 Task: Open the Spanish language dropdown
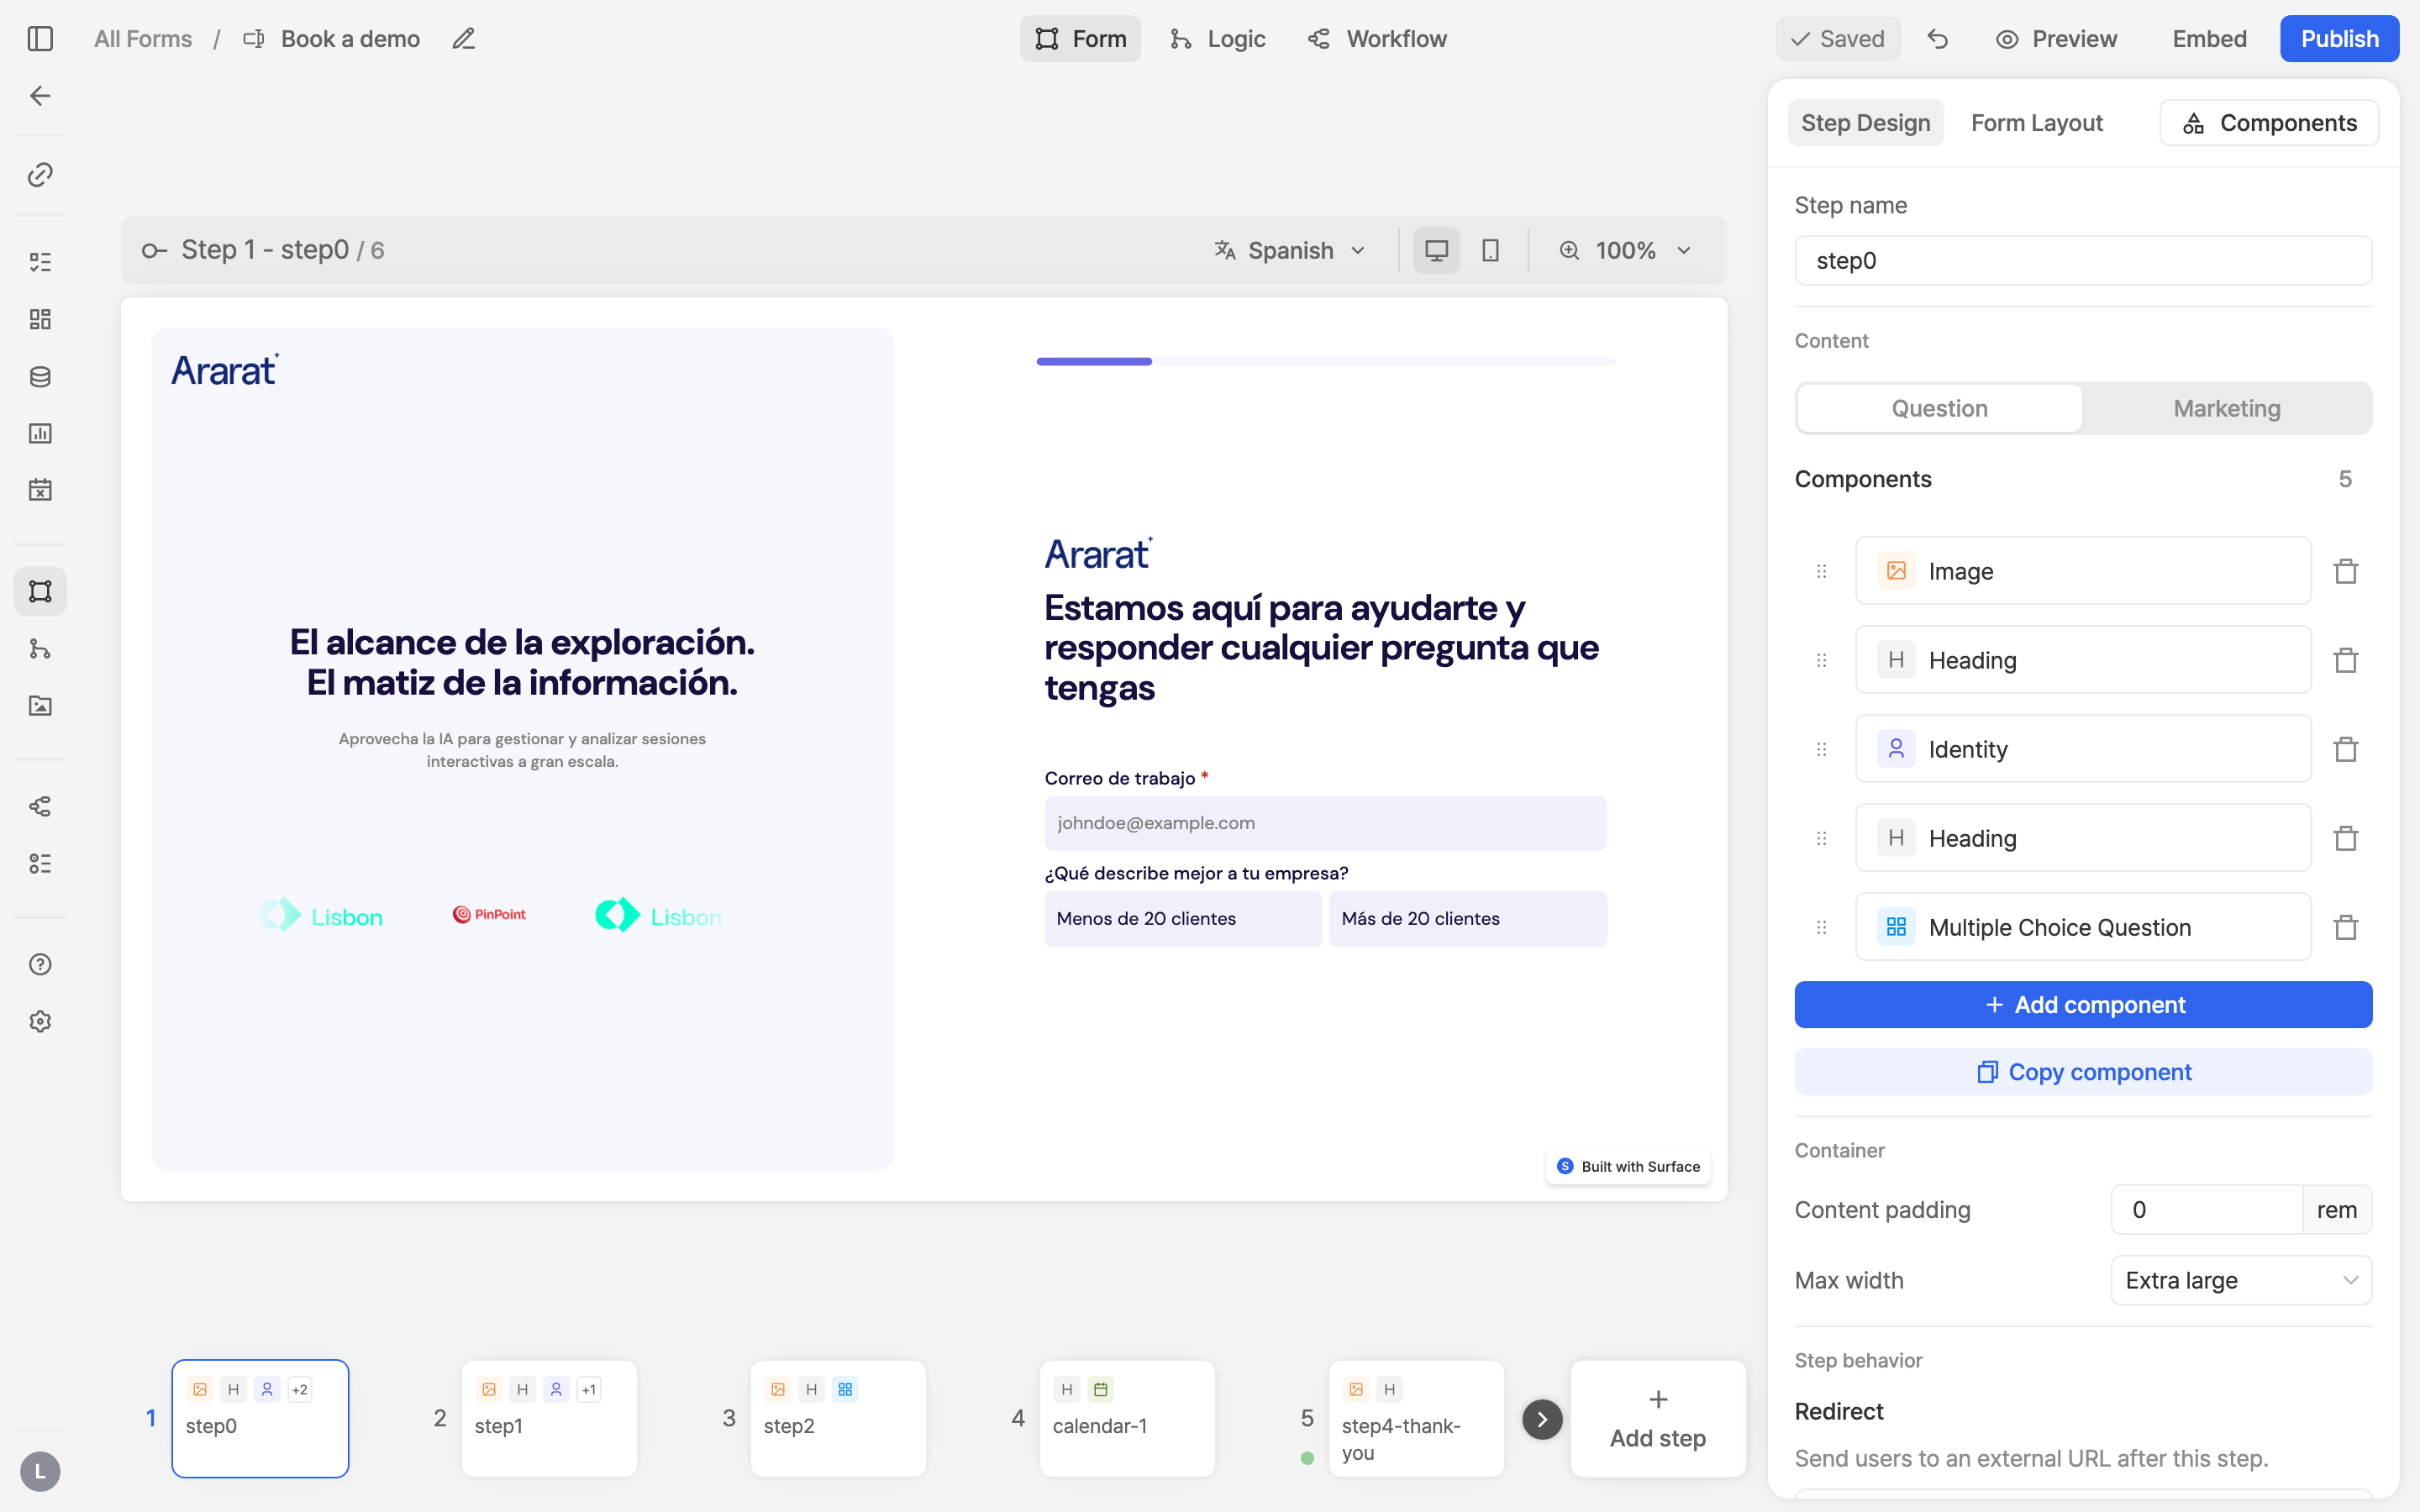1290,250
